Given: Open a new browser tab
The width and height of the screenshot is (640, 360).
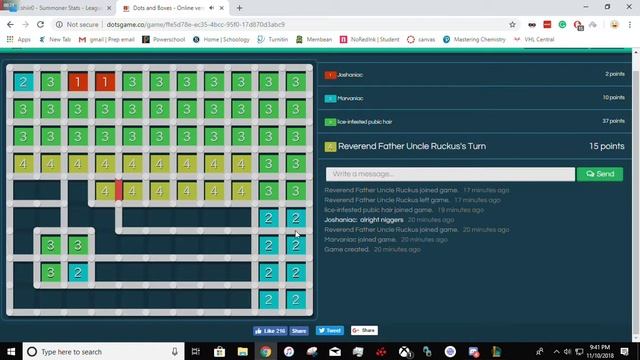Looking at the screenshot, I should [x=240, y=8].
